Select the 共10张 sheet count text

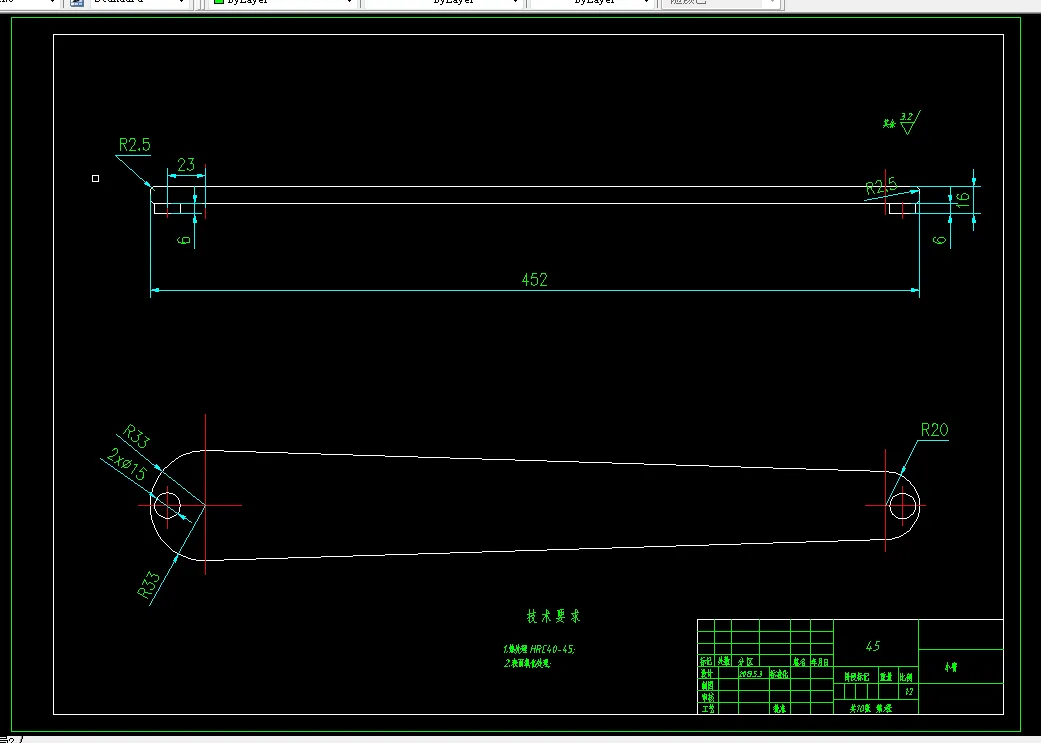(860, 708)
